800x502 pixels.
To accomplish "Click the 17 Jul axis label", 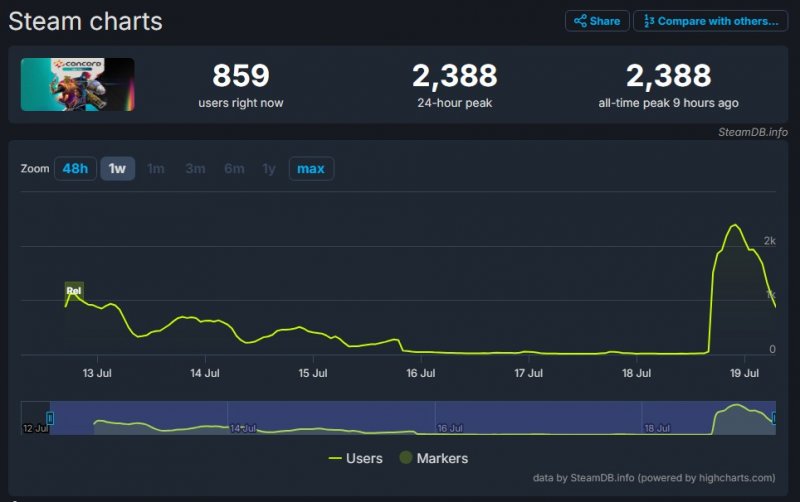I will [x=529, y=373].
